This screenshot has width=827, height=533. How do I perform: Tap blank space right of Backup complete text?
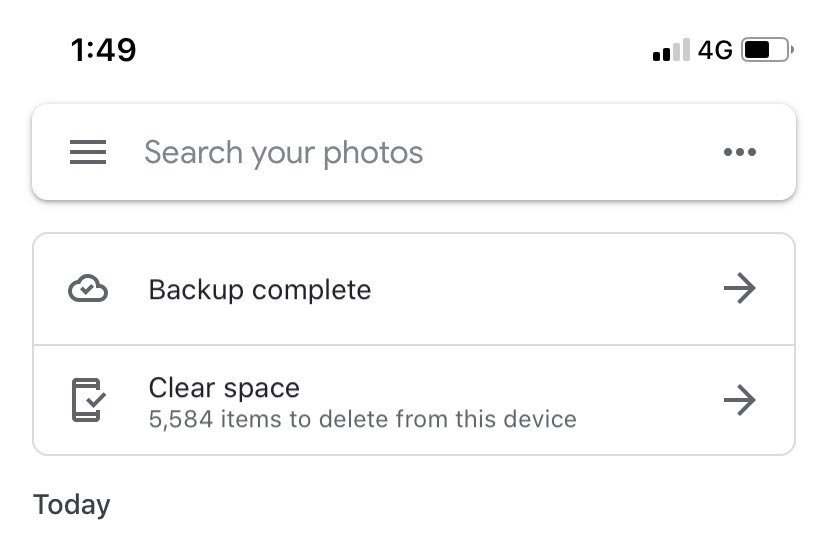click(543, 289)
